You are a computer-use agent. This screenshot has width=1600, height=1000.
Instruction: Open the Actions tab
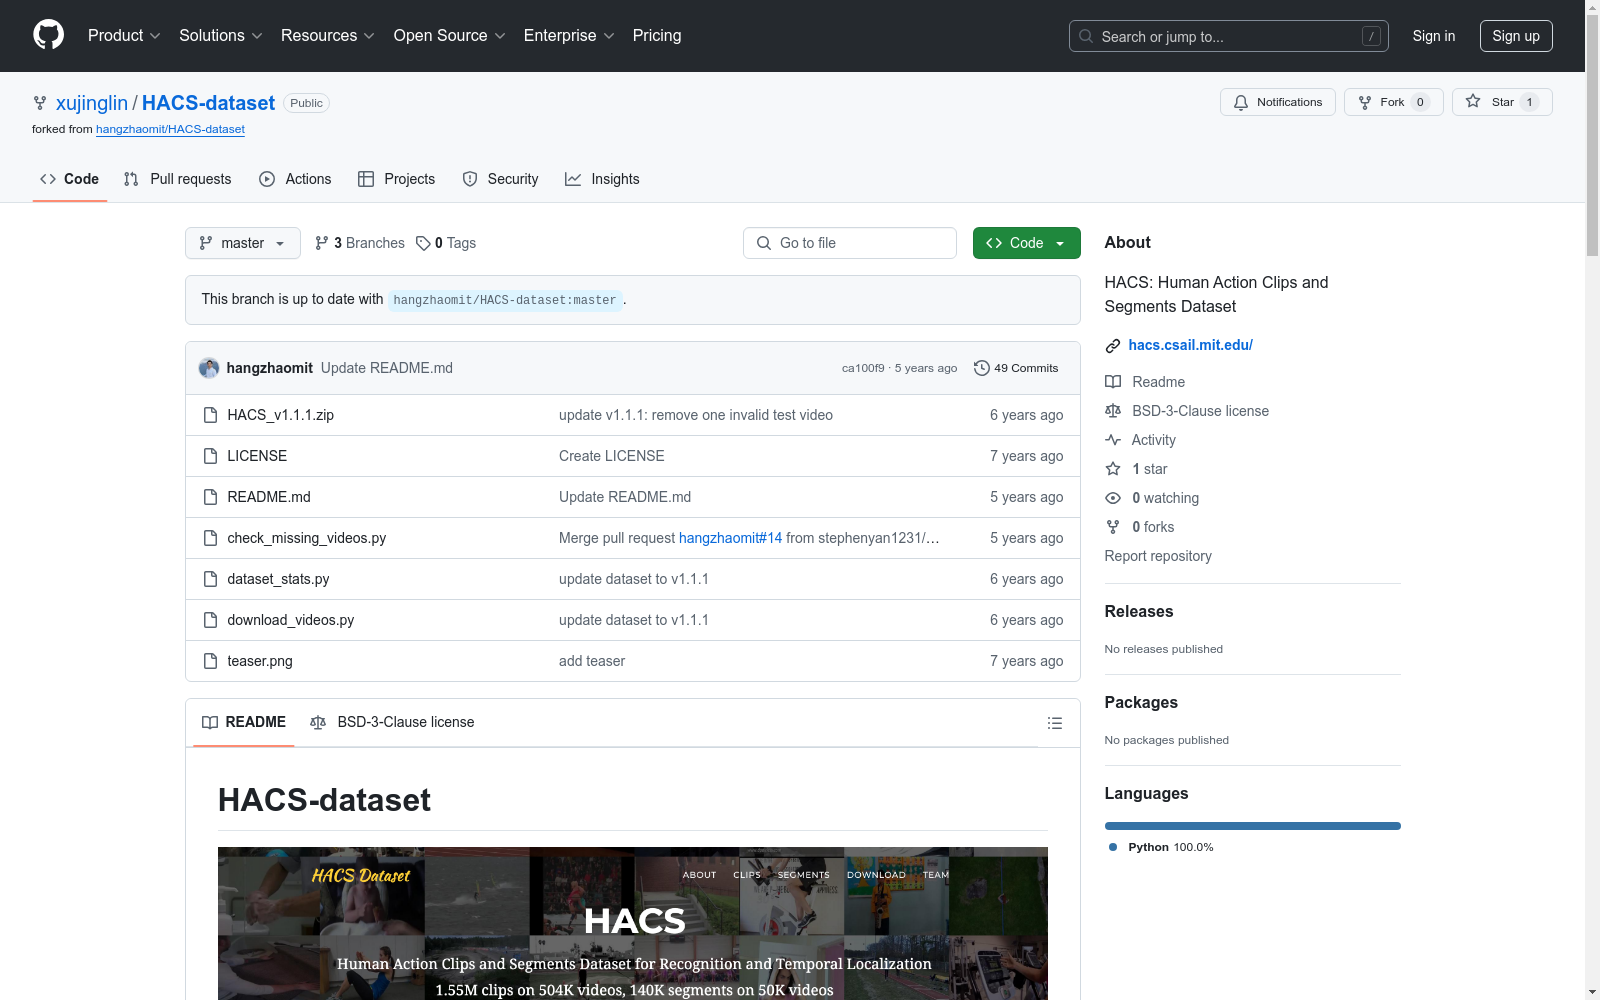coord(295,179)
